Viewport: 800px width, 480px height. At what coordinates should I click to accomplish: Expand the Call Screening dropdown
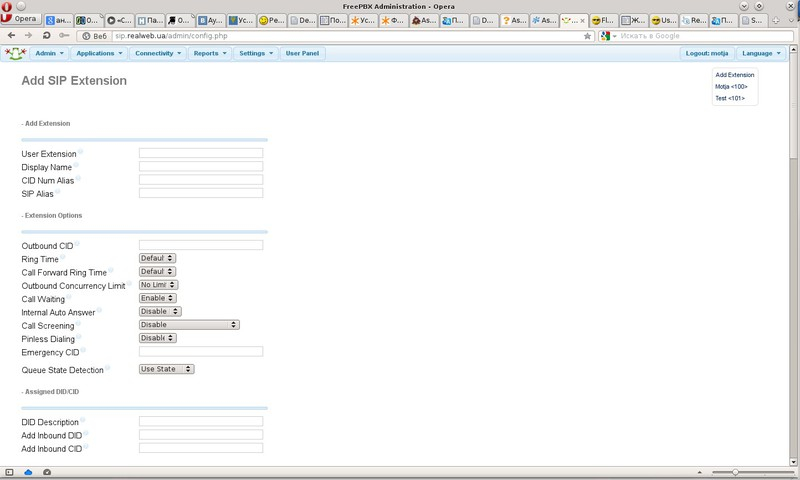click(189, 325)
